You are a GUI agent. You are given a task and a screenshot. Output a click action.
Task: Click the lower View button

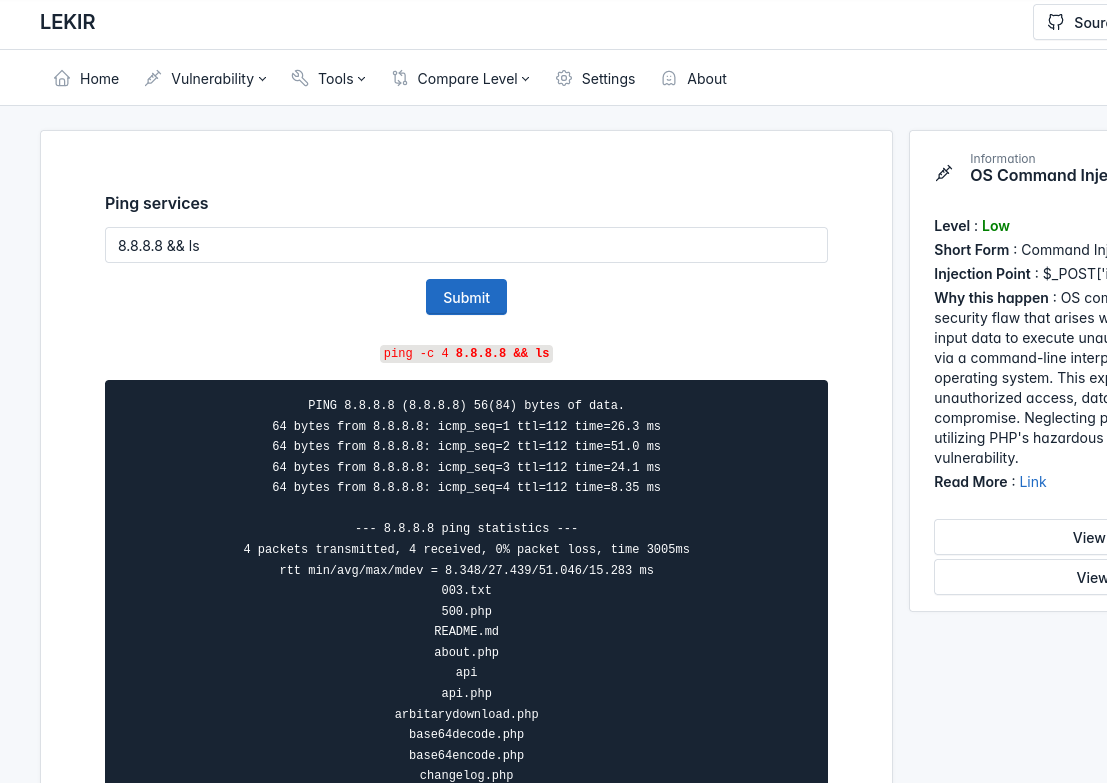[x=1020, y=577]
